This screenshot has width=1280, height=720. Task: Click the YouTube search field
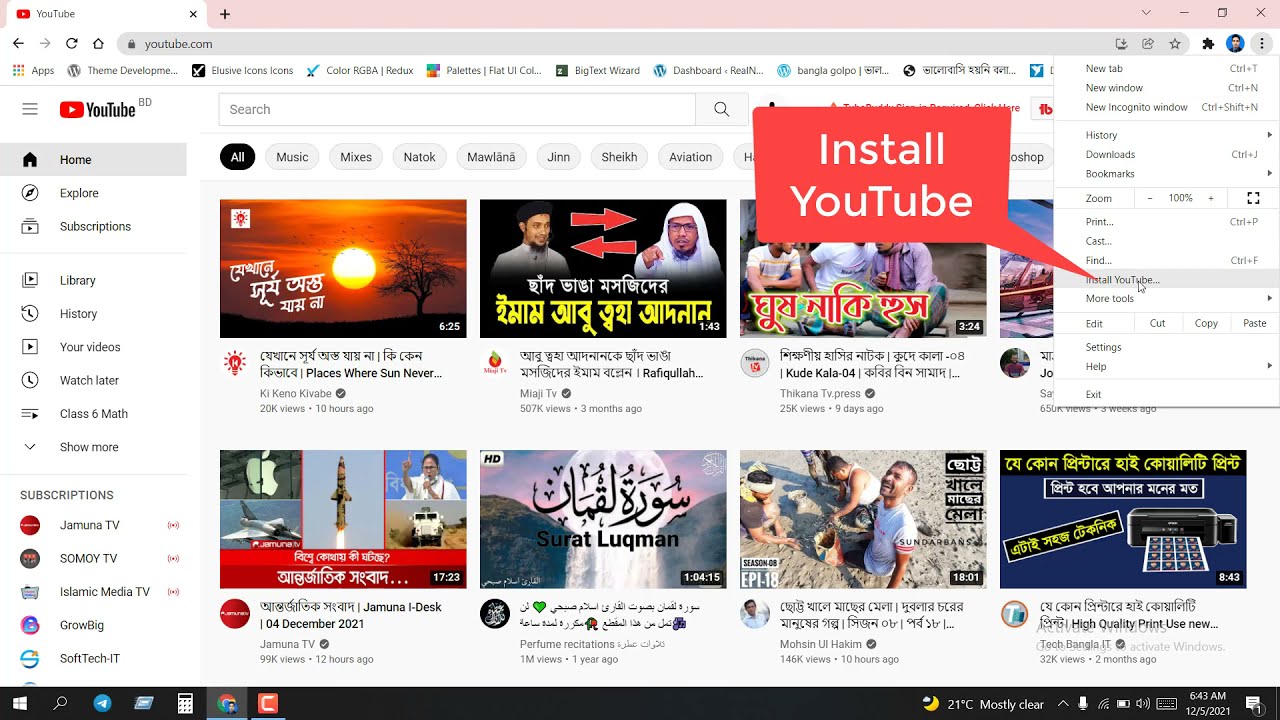point(457,109)
